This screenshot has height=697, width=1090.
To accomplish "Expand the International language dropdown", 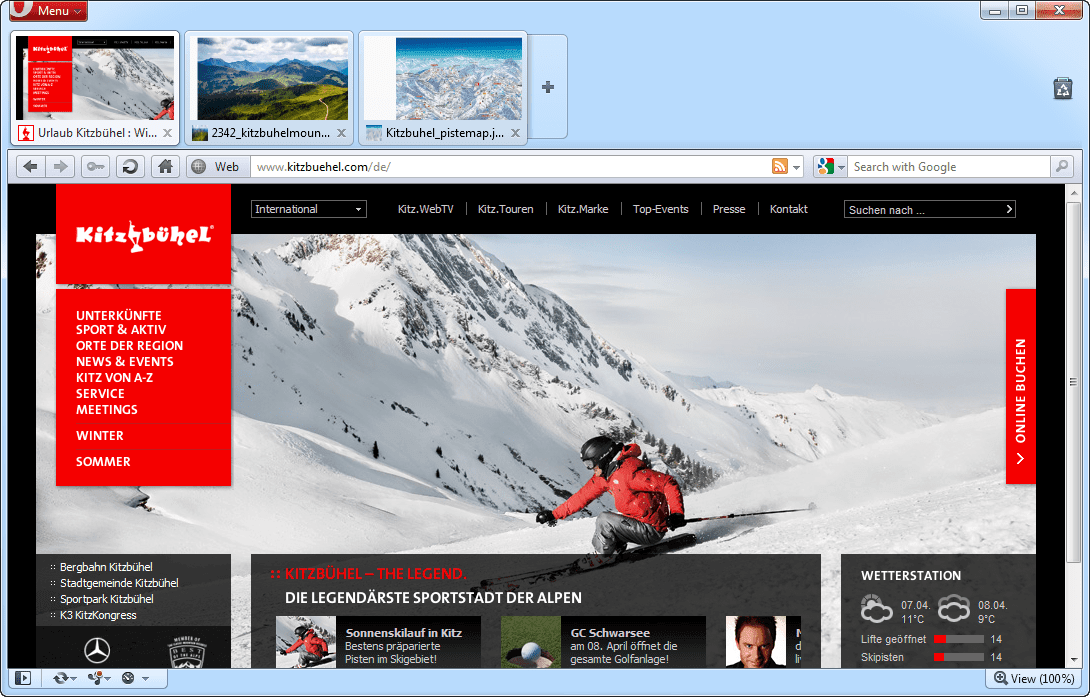I will 309,209.
